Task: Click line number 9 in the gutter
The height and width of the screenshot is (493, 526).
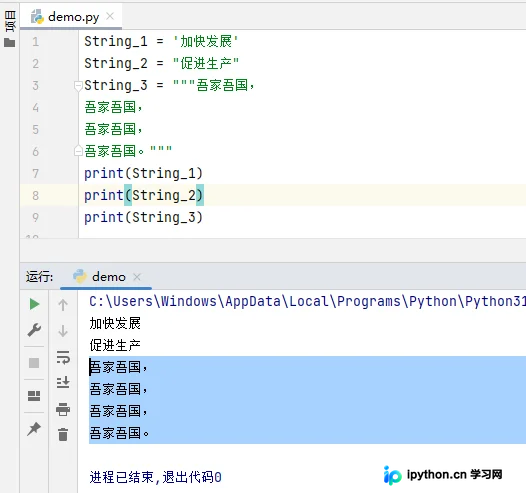Action: (36, 218)
